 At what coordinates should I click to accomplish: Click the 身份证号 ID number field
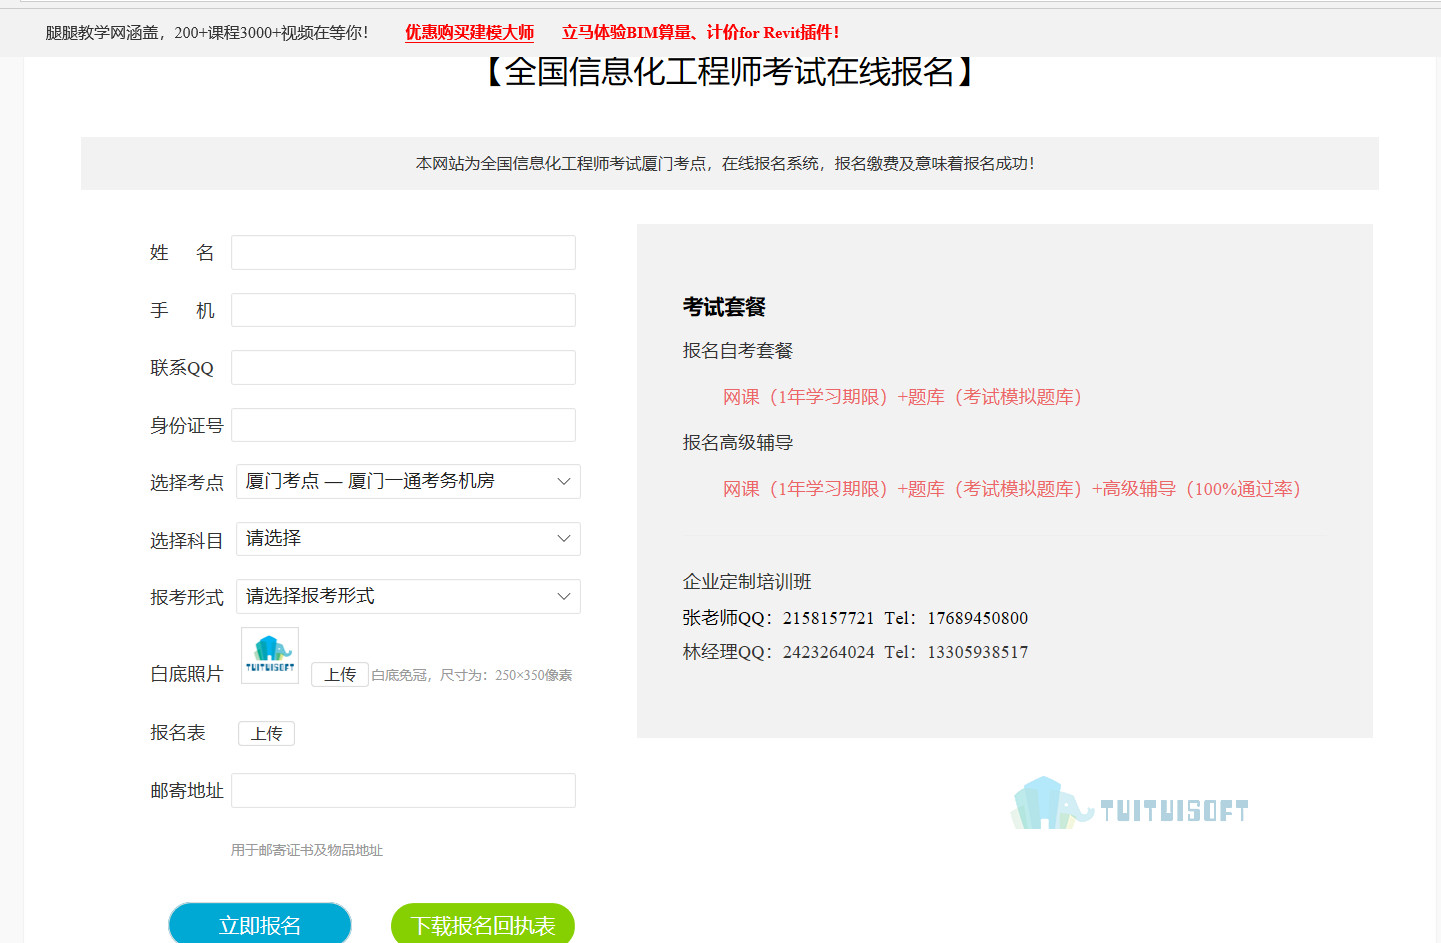403,425
